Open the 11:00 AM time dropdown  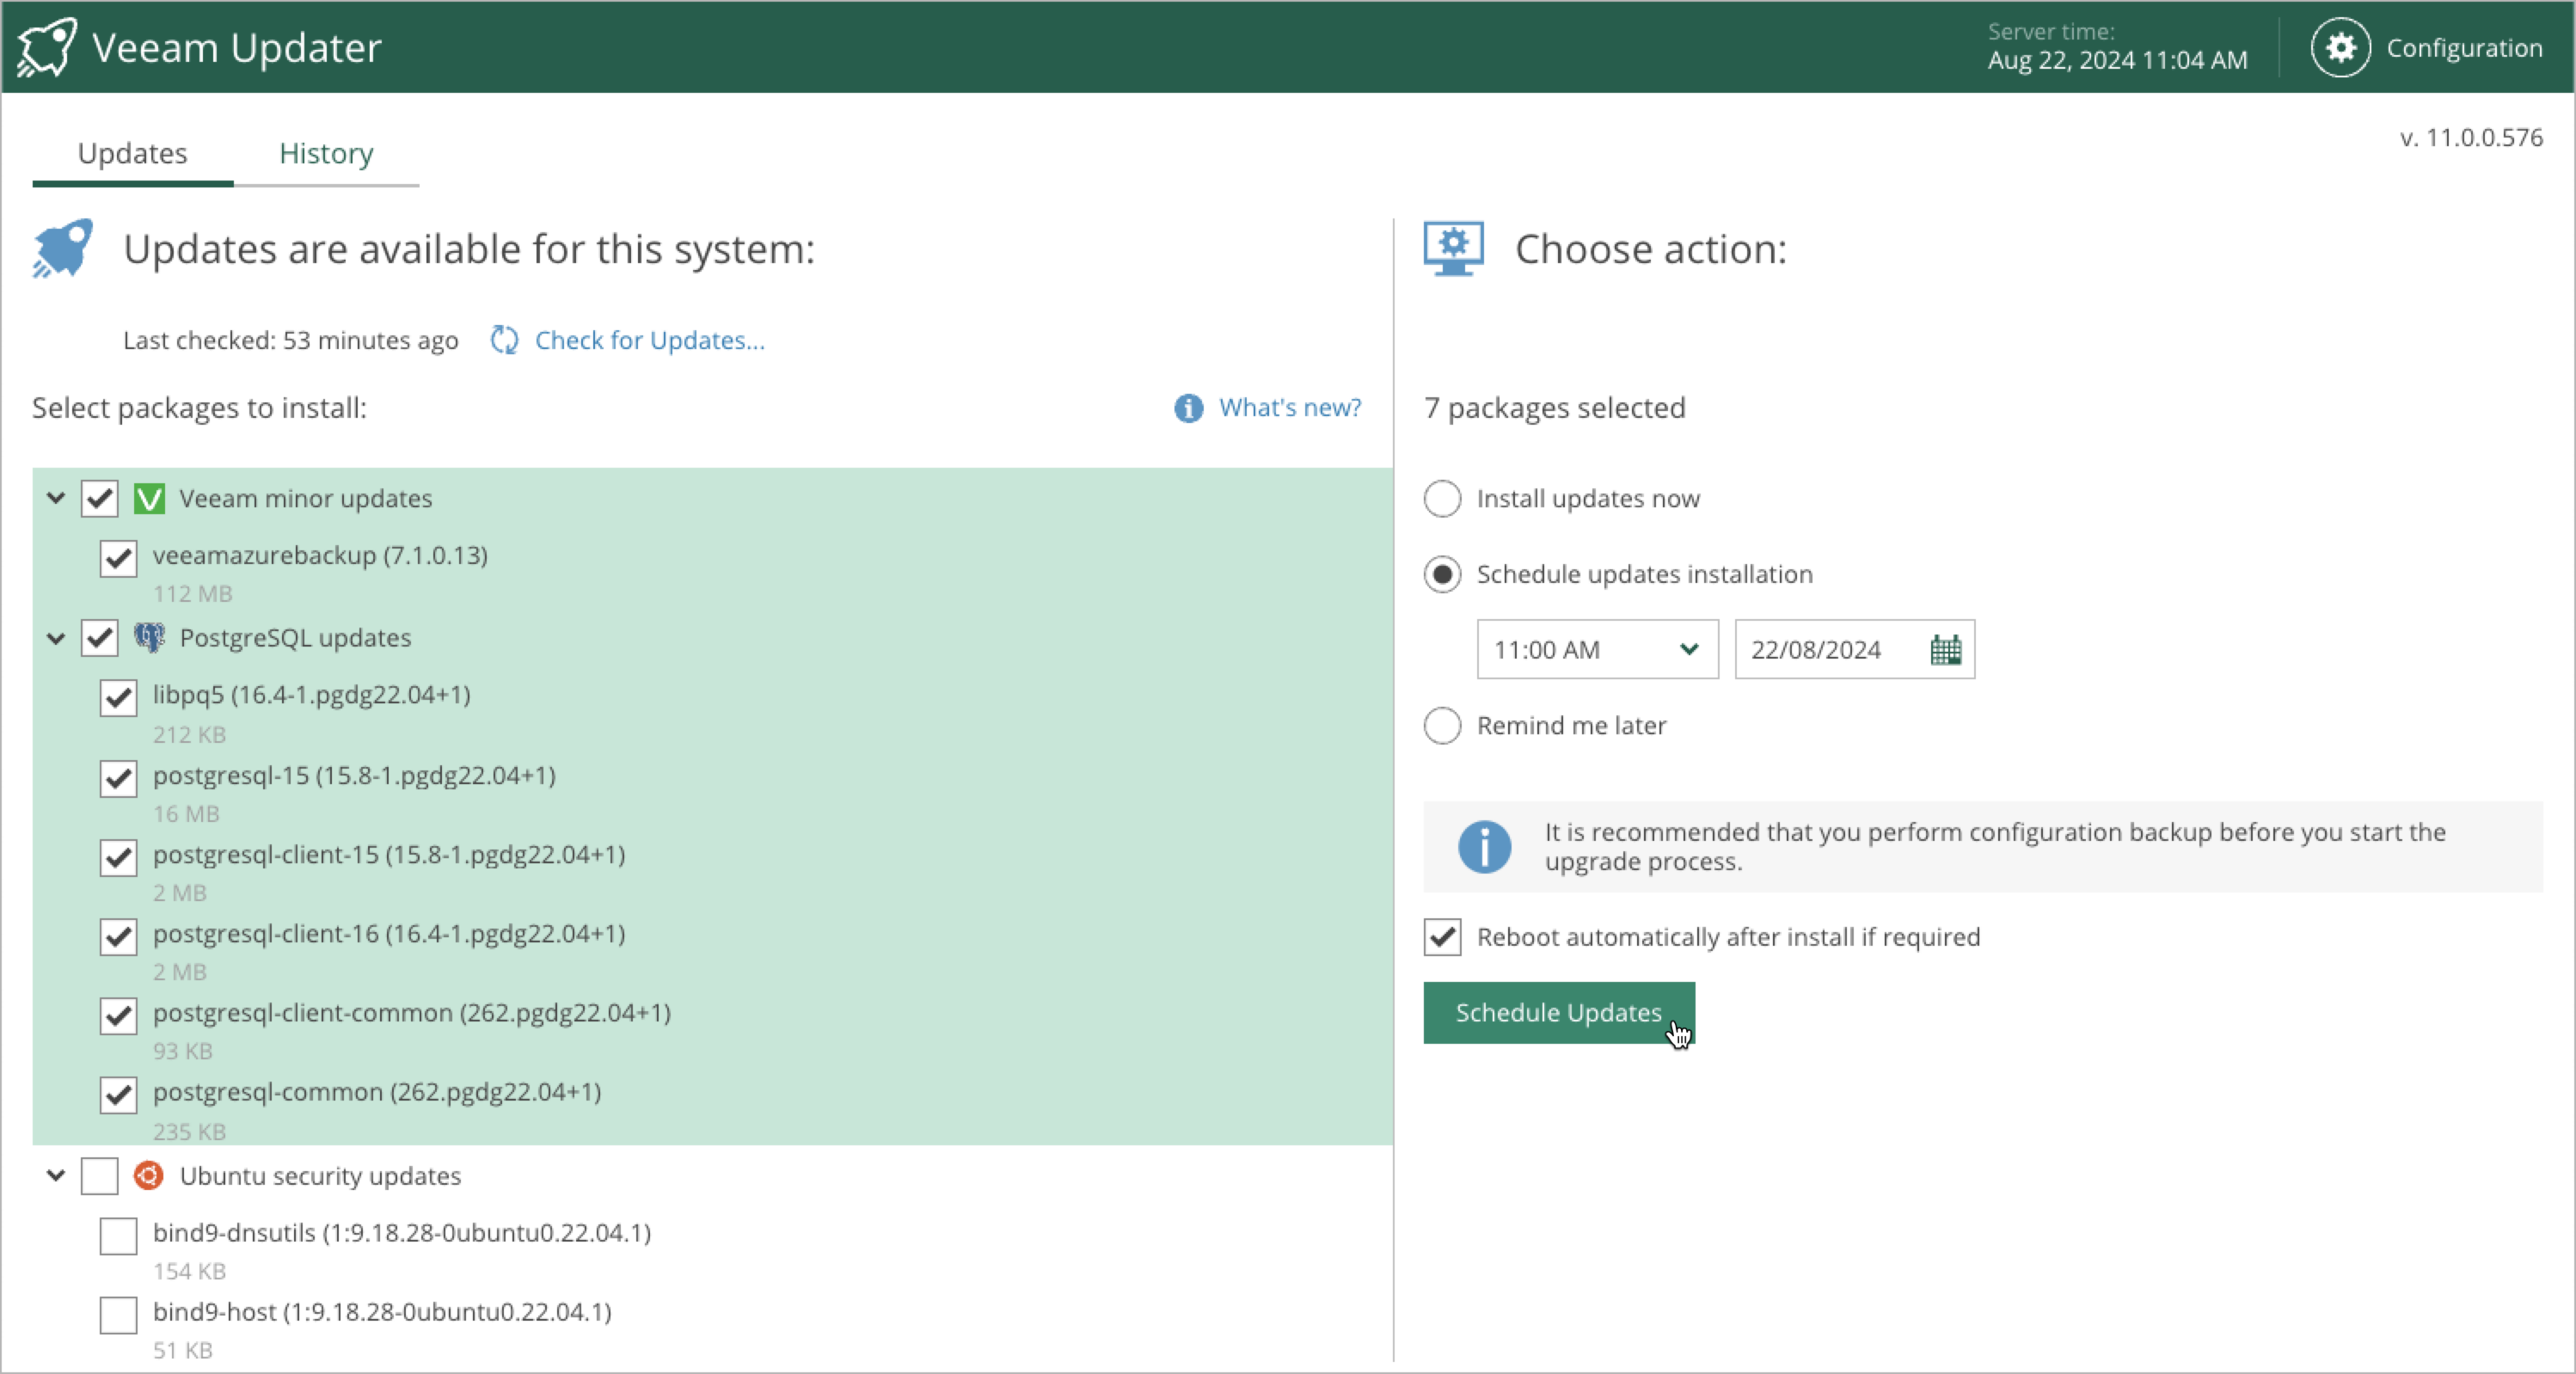[1597, 650]
